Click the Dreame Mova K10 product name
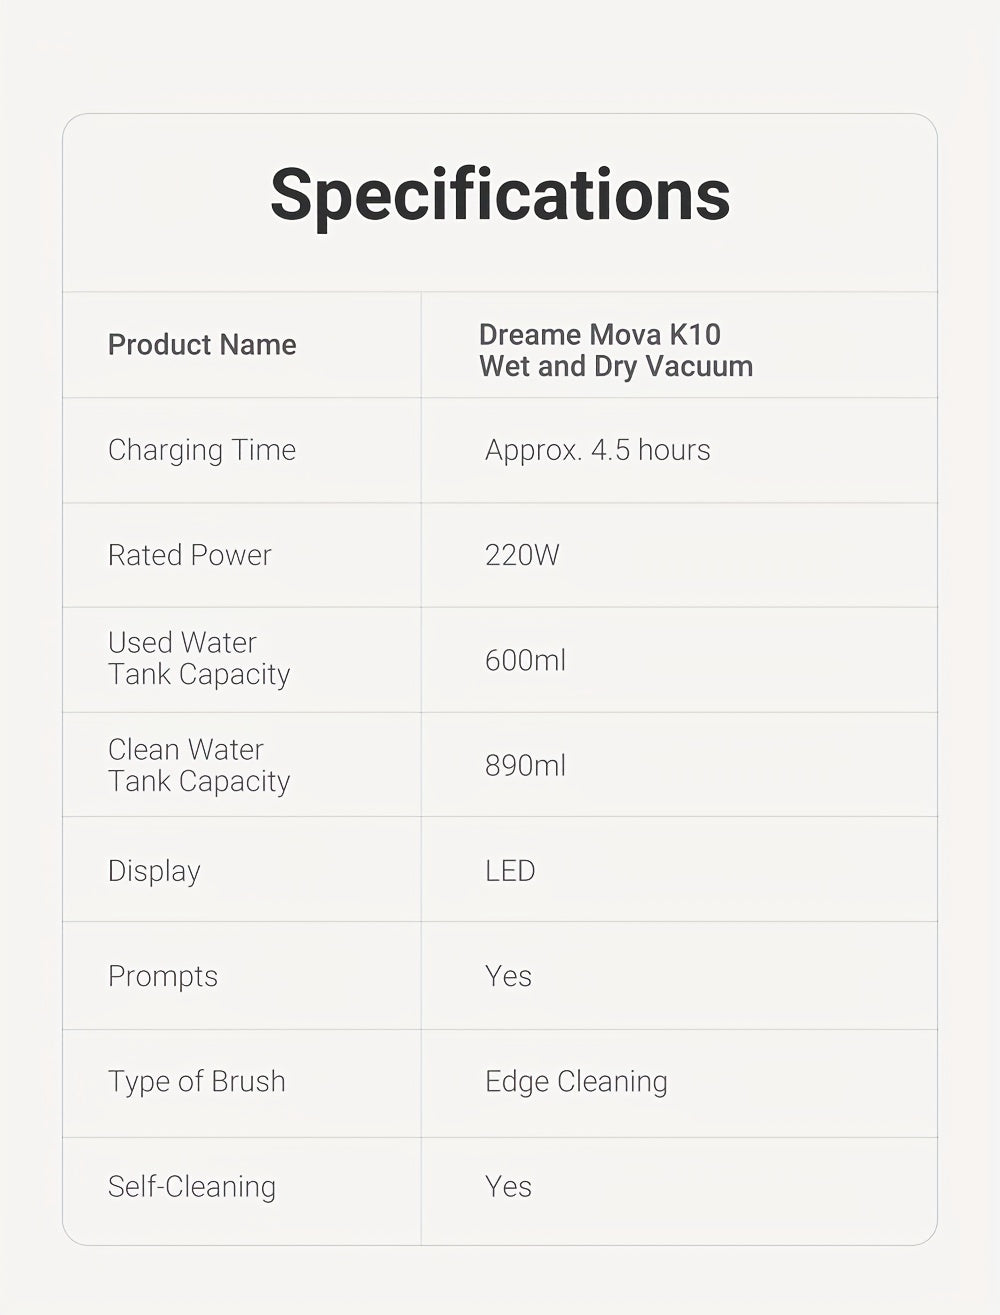 point(600,334)
